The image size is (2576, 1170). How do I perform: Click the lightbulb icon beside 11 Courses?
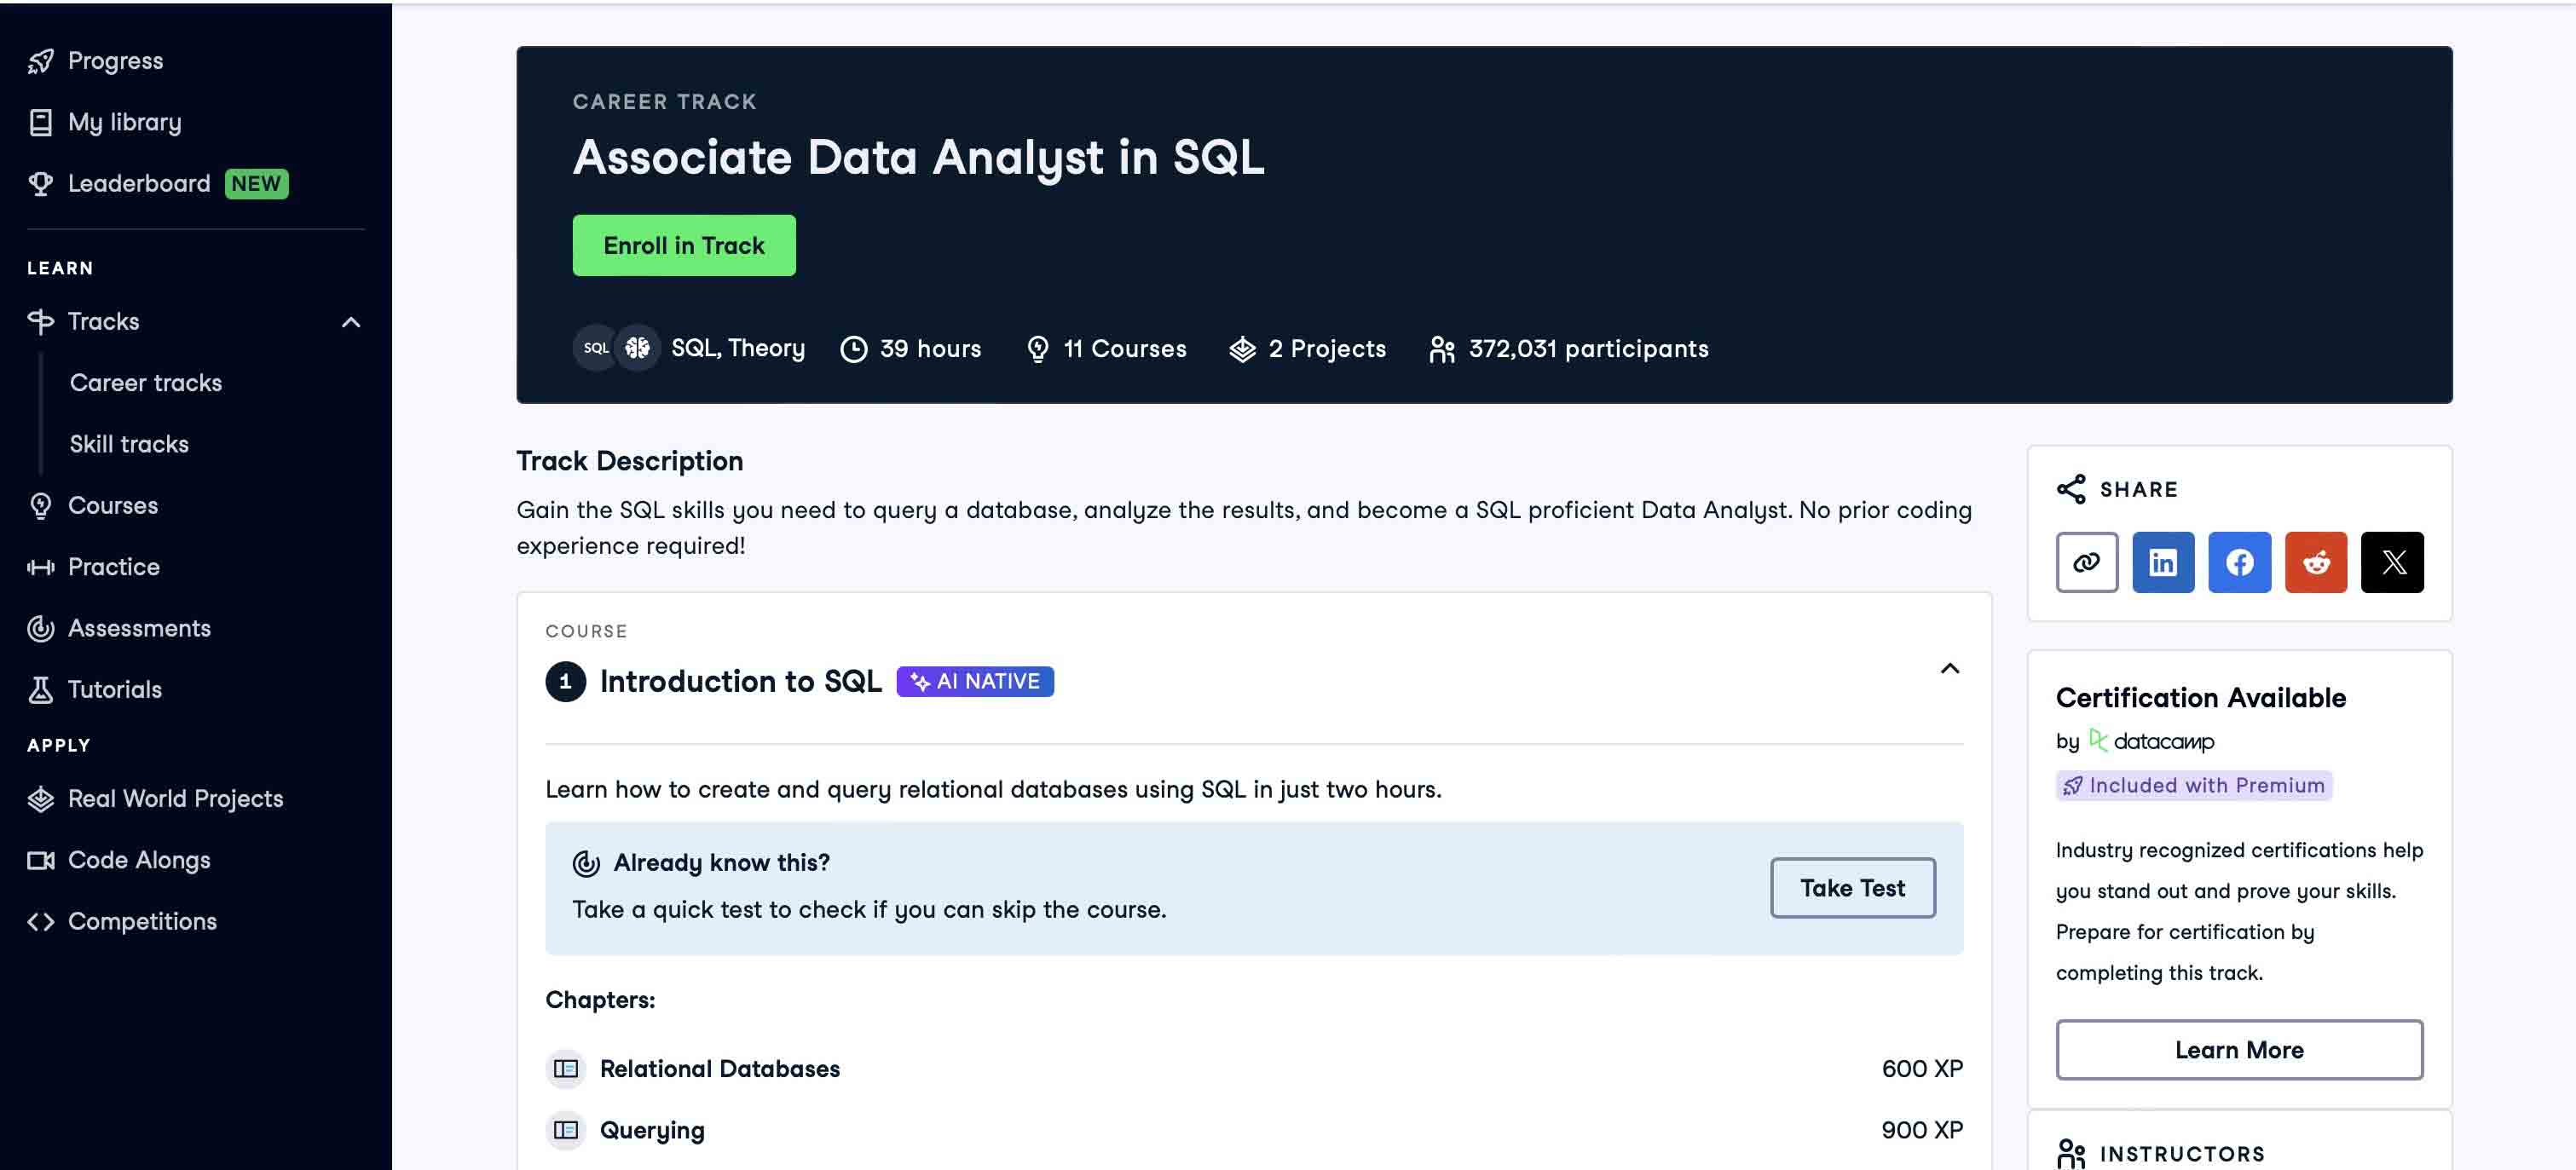(1038, 349)
